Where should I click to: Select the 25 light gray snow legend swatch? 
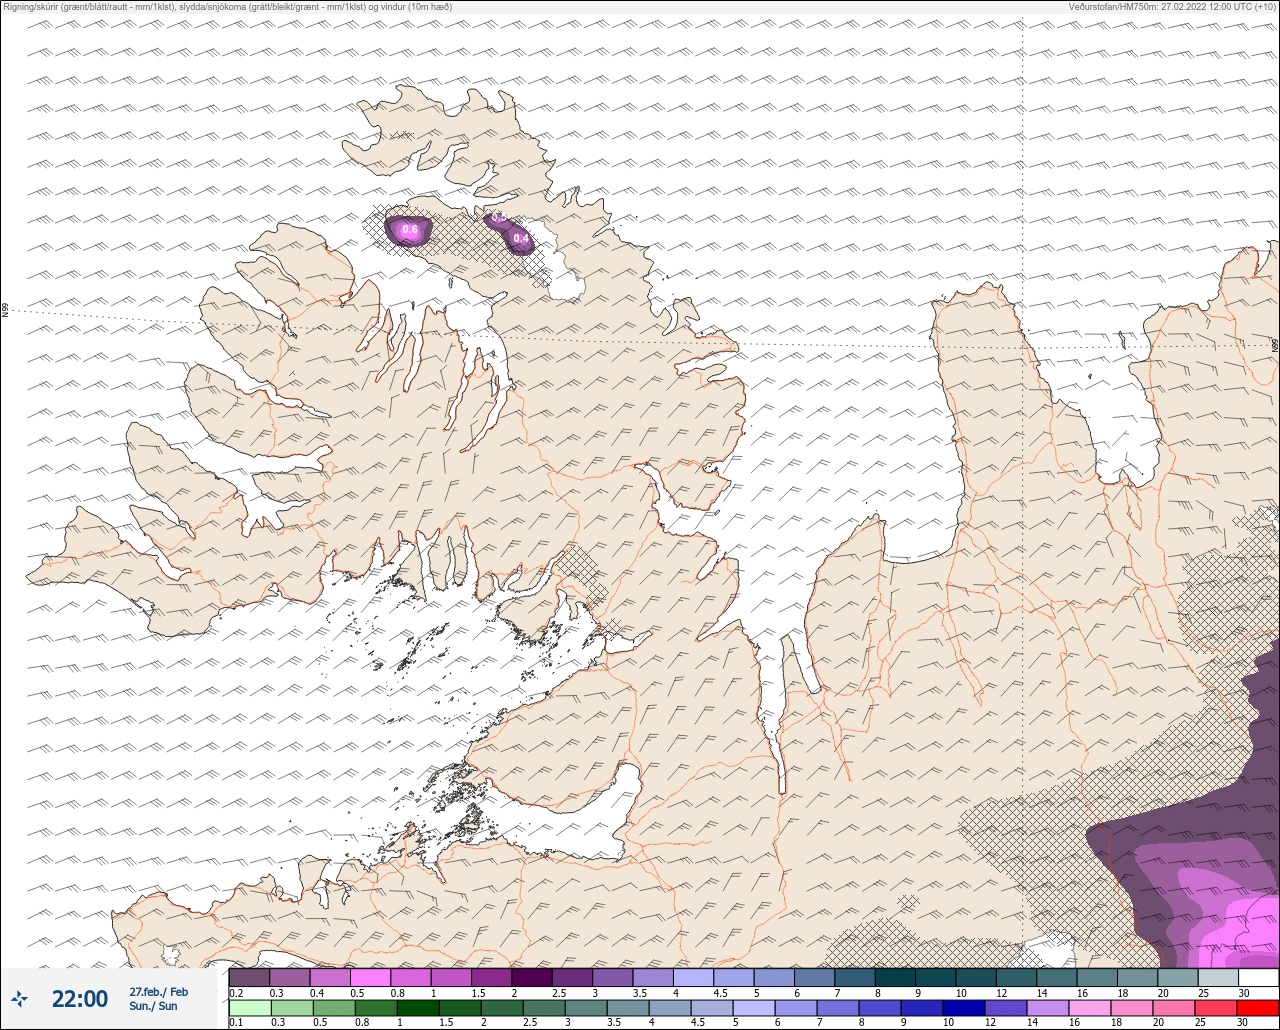1218,977
